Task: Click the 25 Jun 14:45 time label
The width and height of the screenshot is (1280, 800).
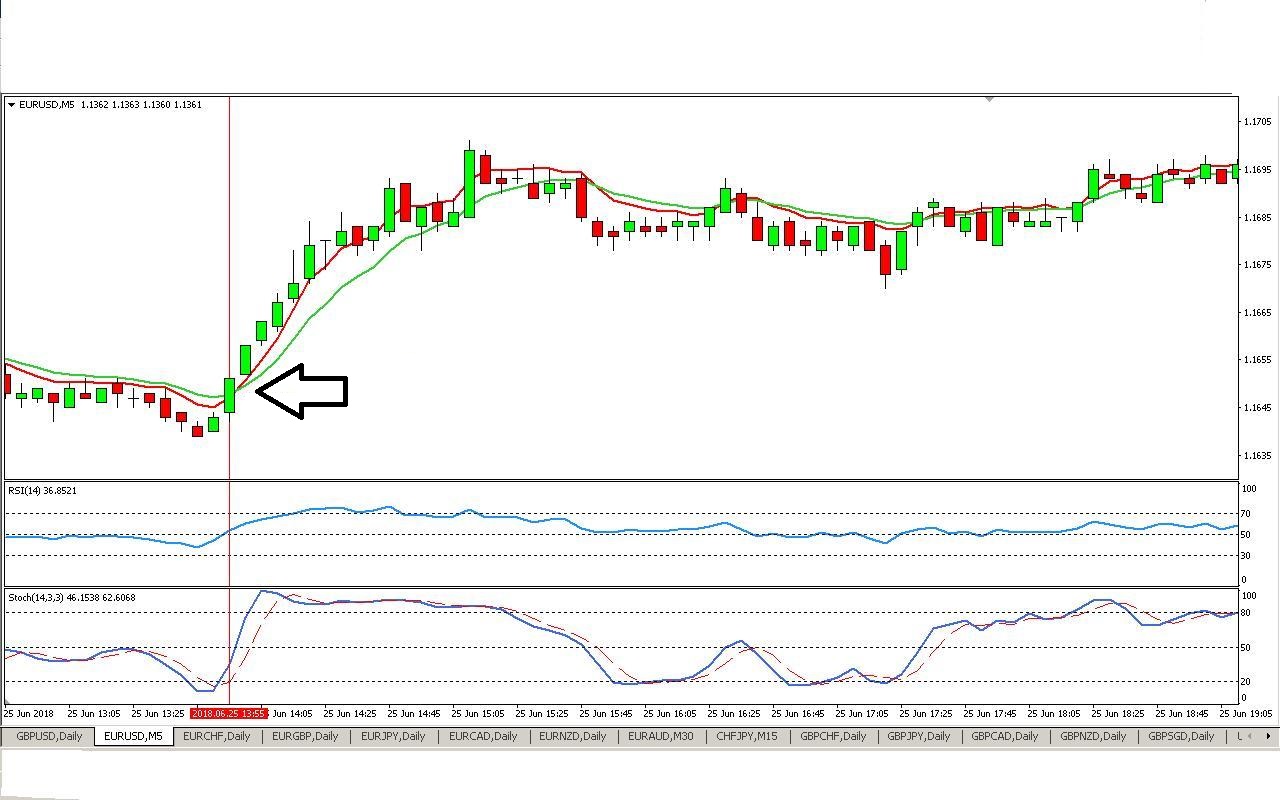Action: [x=414, y=713]
